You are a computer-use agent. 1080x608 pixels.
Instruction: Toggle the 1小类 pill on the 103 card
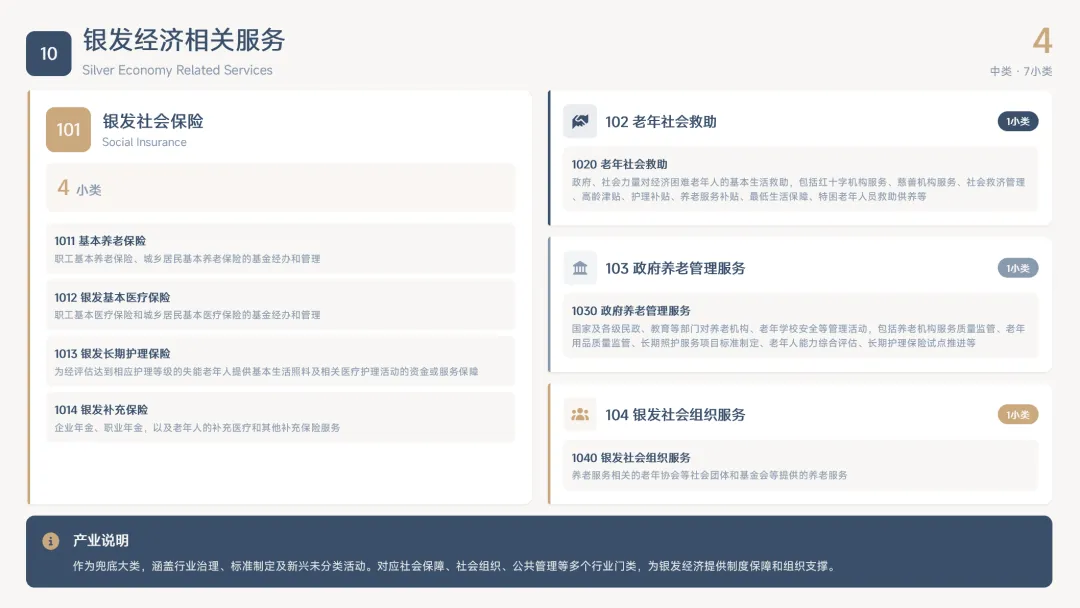click(1017, 268)
